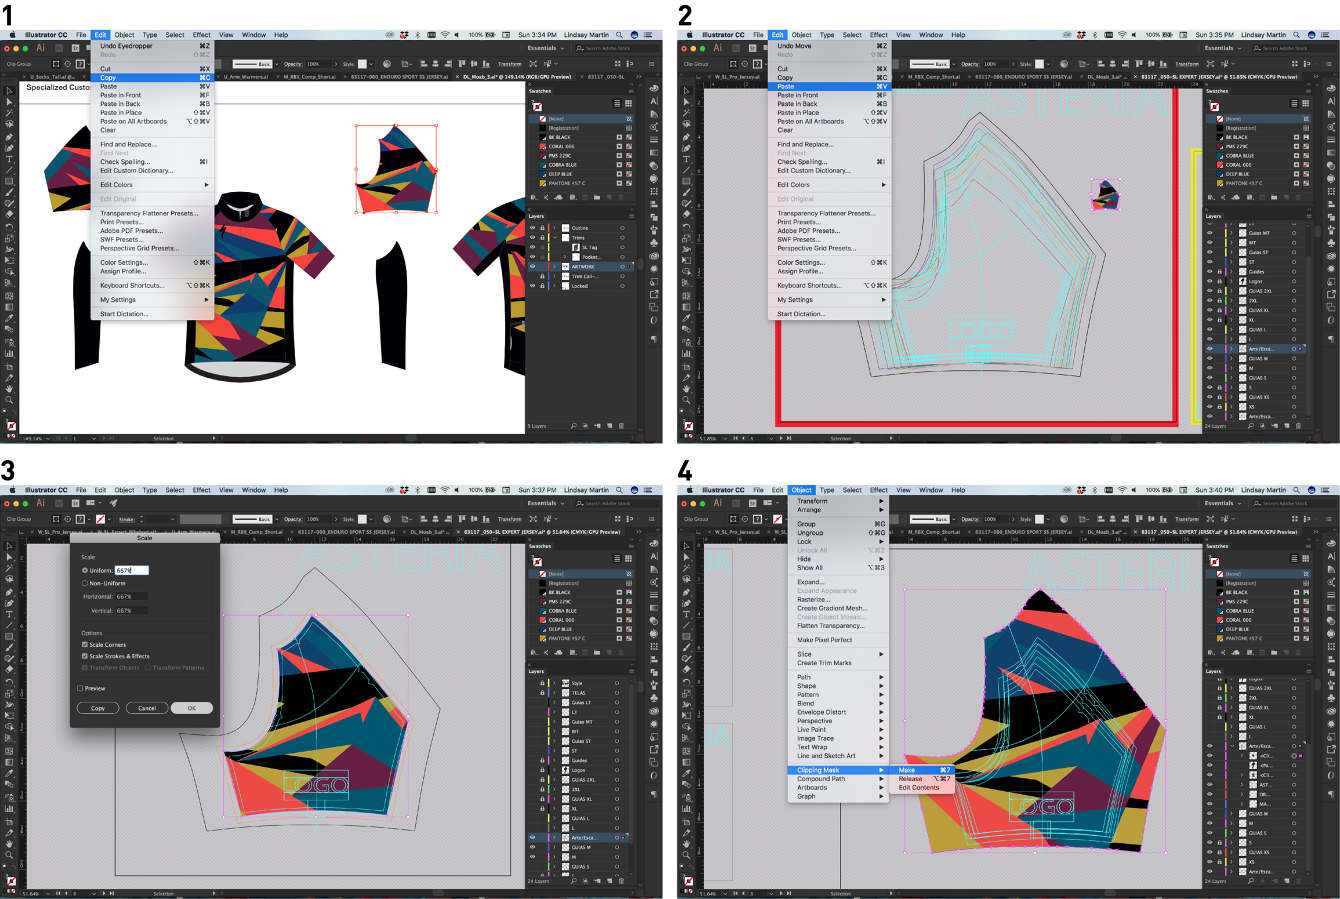Enable the Preview checkbox in Scale dialog
Screen dimensions: 1340x899
80,688
